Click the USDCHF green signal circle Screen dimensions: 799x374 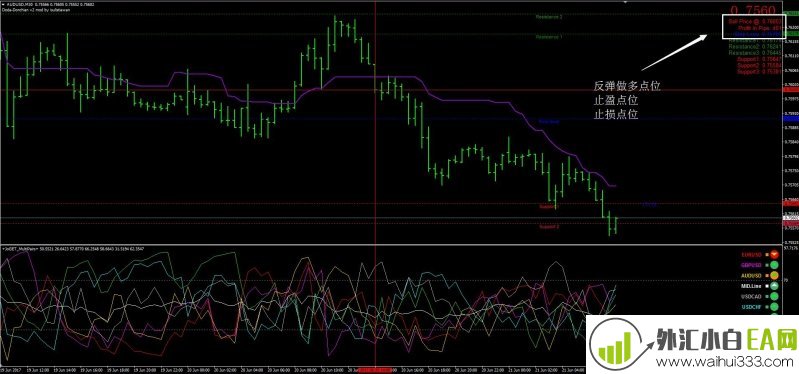click(774, 307)
